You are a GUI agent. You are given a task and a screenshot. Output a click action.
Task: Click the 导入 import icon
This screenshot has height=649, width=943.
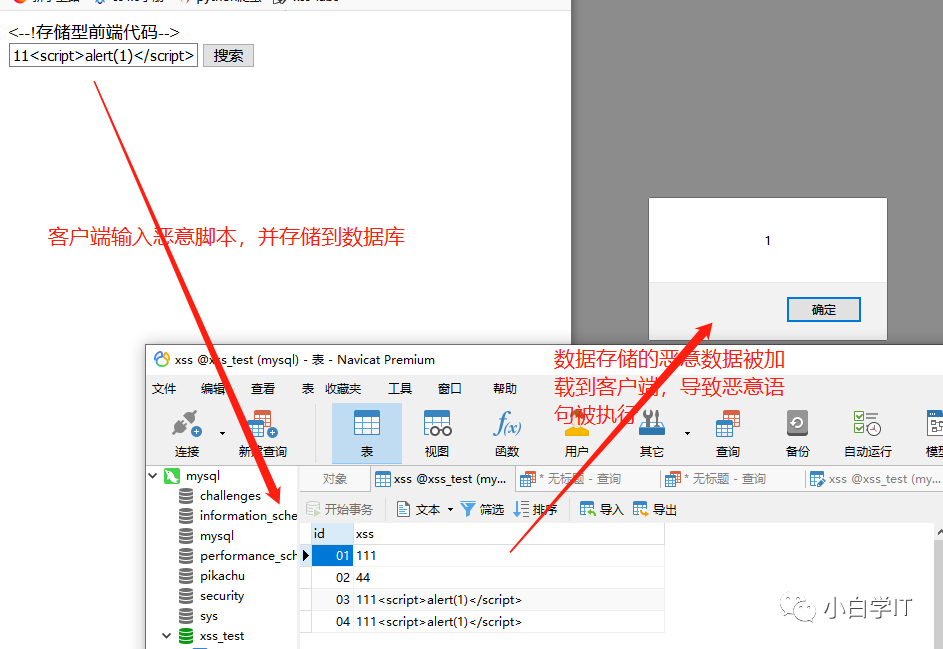[x=587, y=509]
